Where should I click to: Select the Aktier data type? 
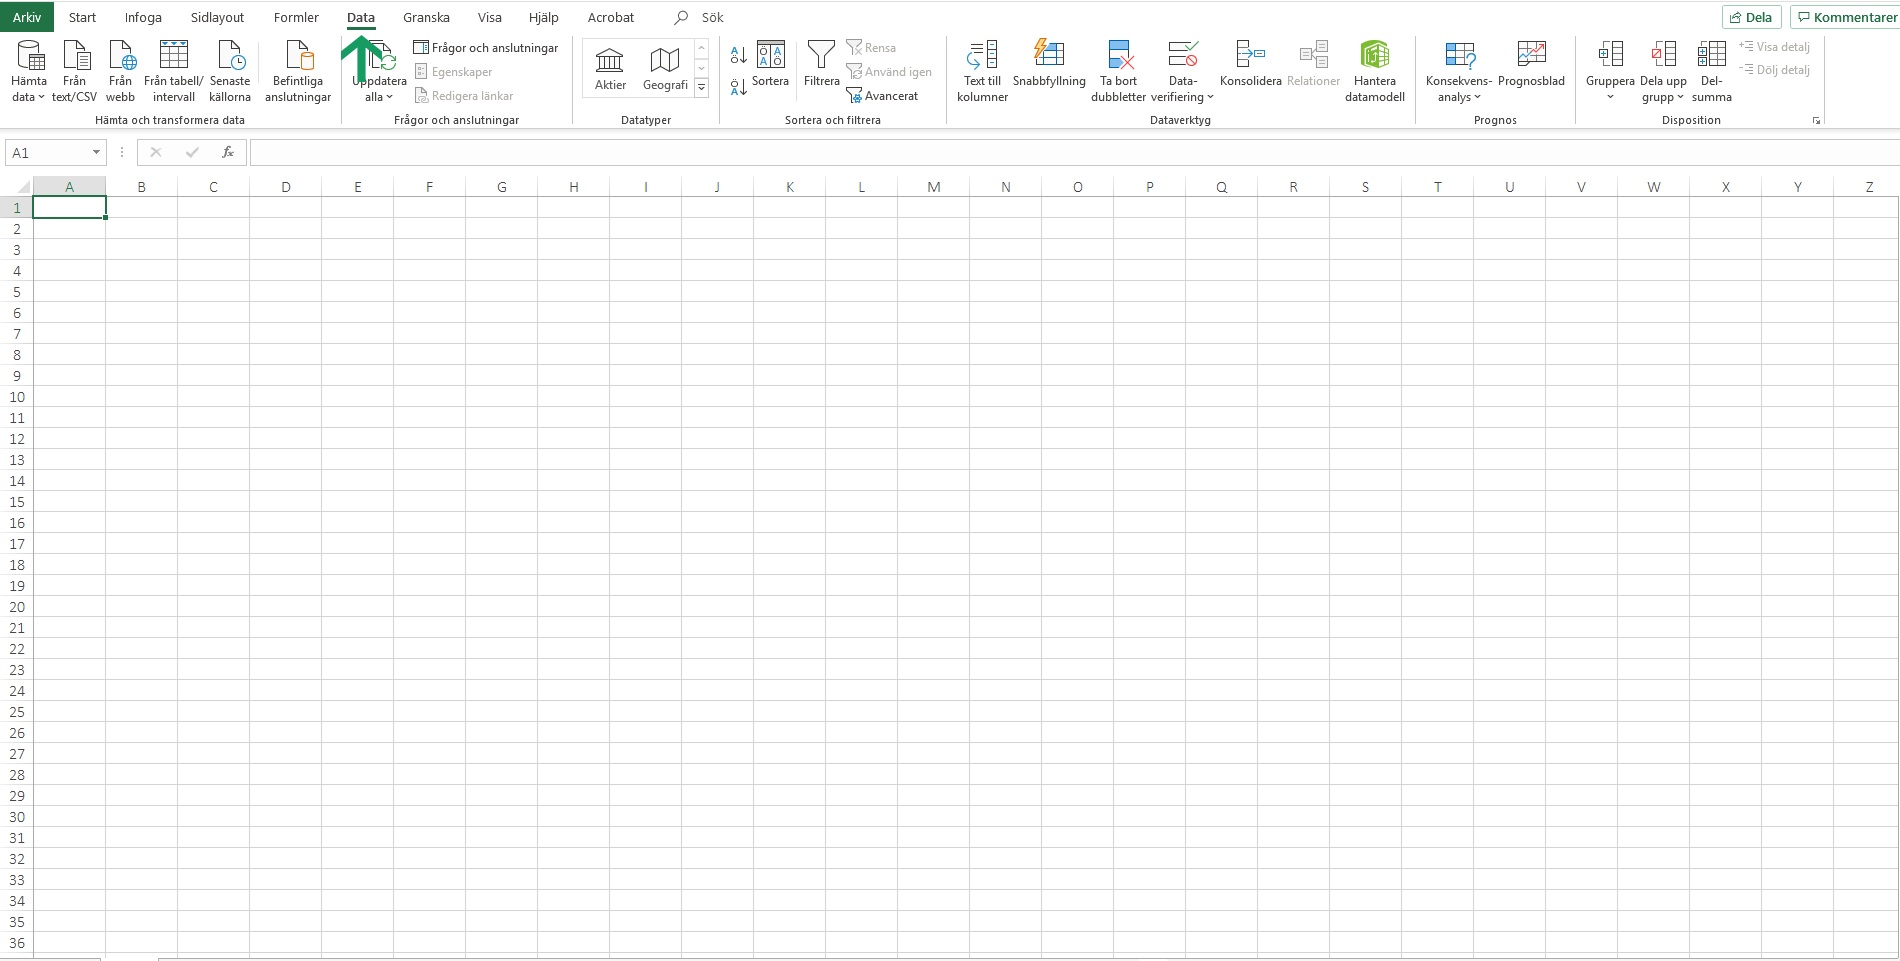click(610, 69)
